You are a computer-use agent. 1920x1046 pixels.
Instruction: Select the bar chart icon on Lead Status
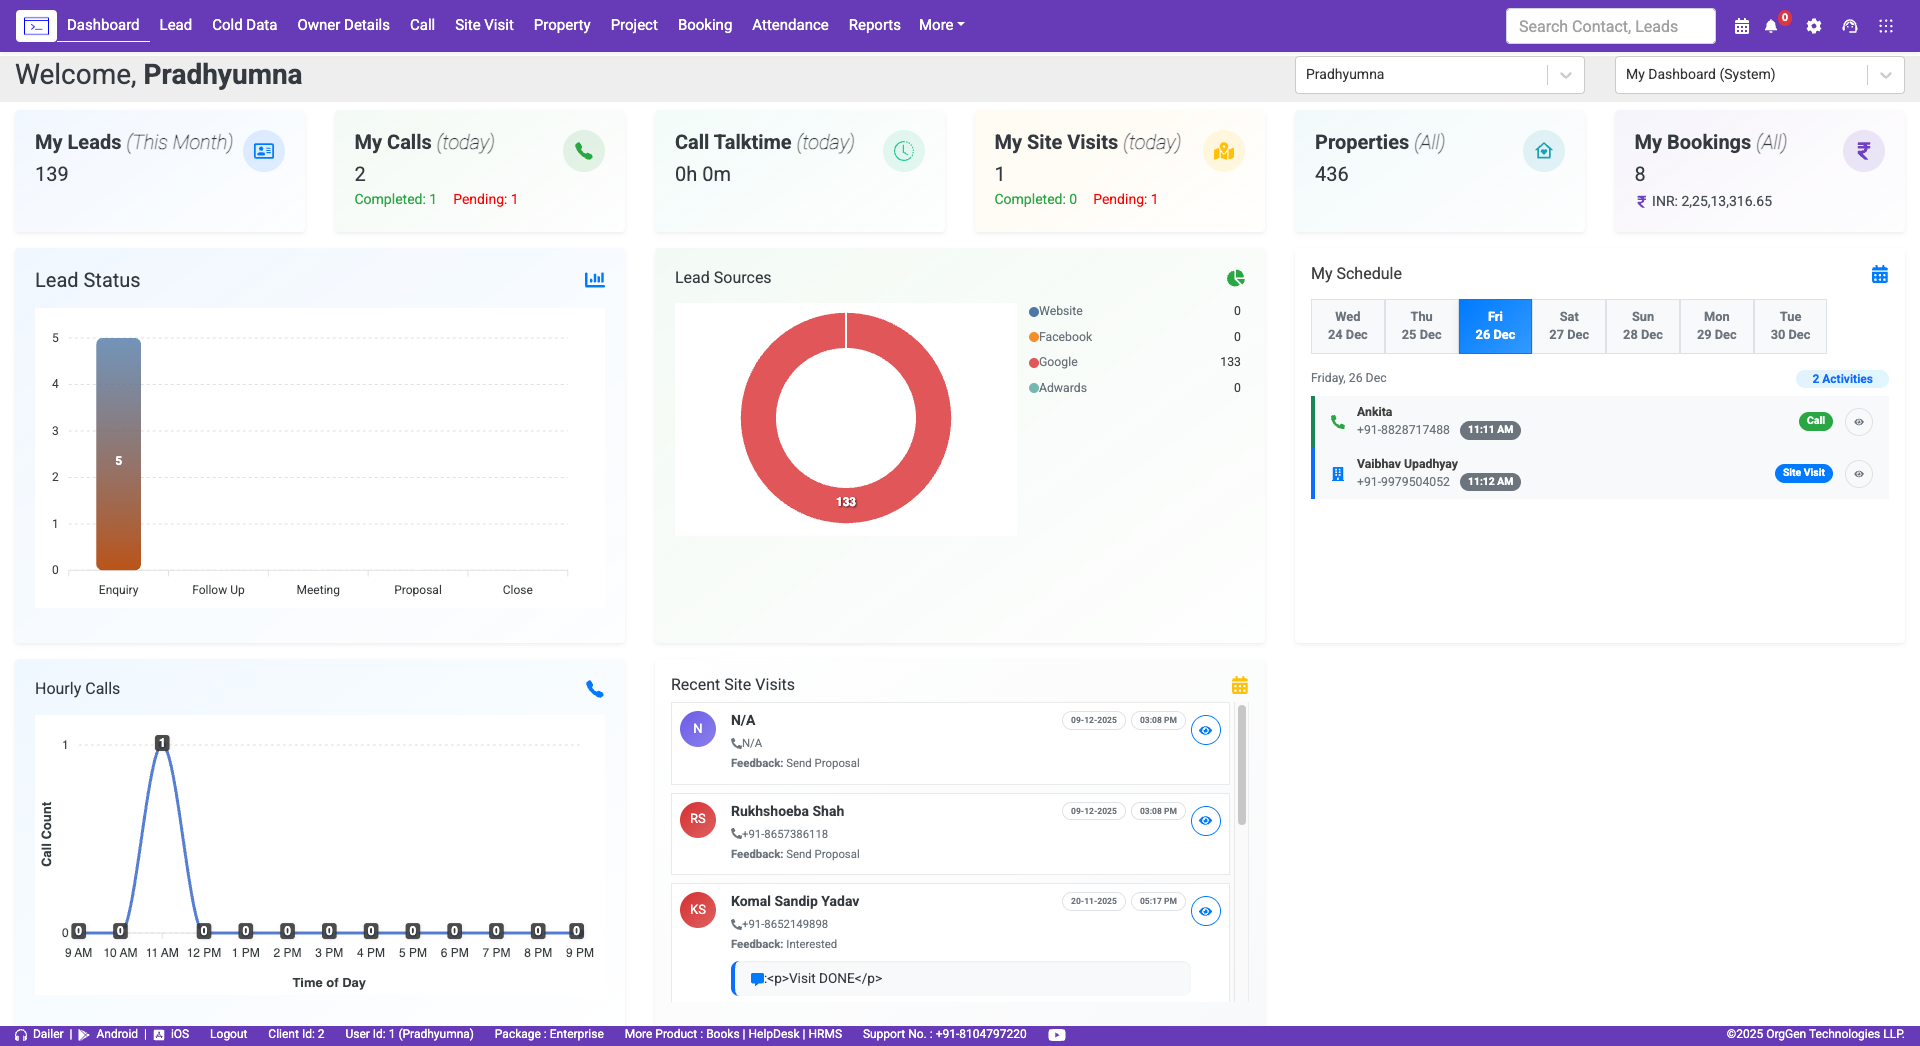[x=595, y=280]
